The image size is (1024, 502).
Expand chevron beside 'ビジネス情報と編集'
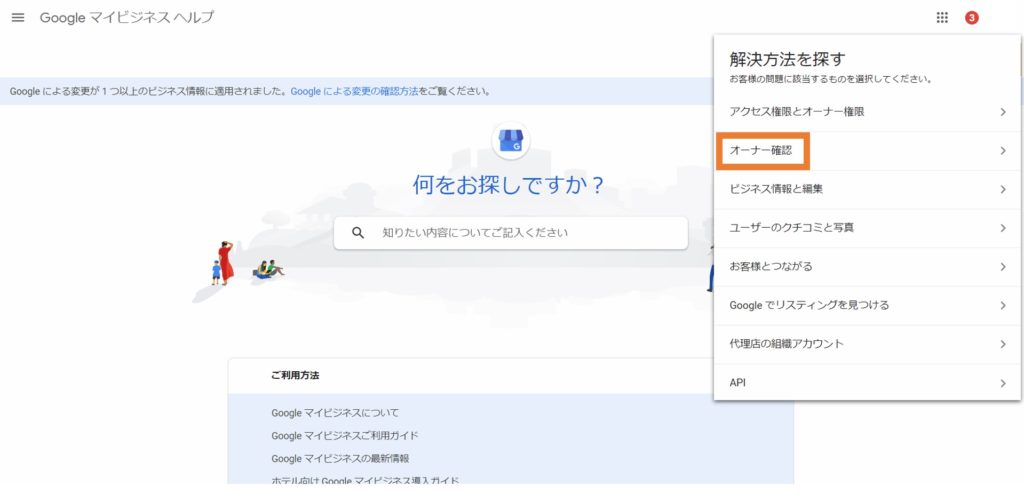coord(1003,189)
